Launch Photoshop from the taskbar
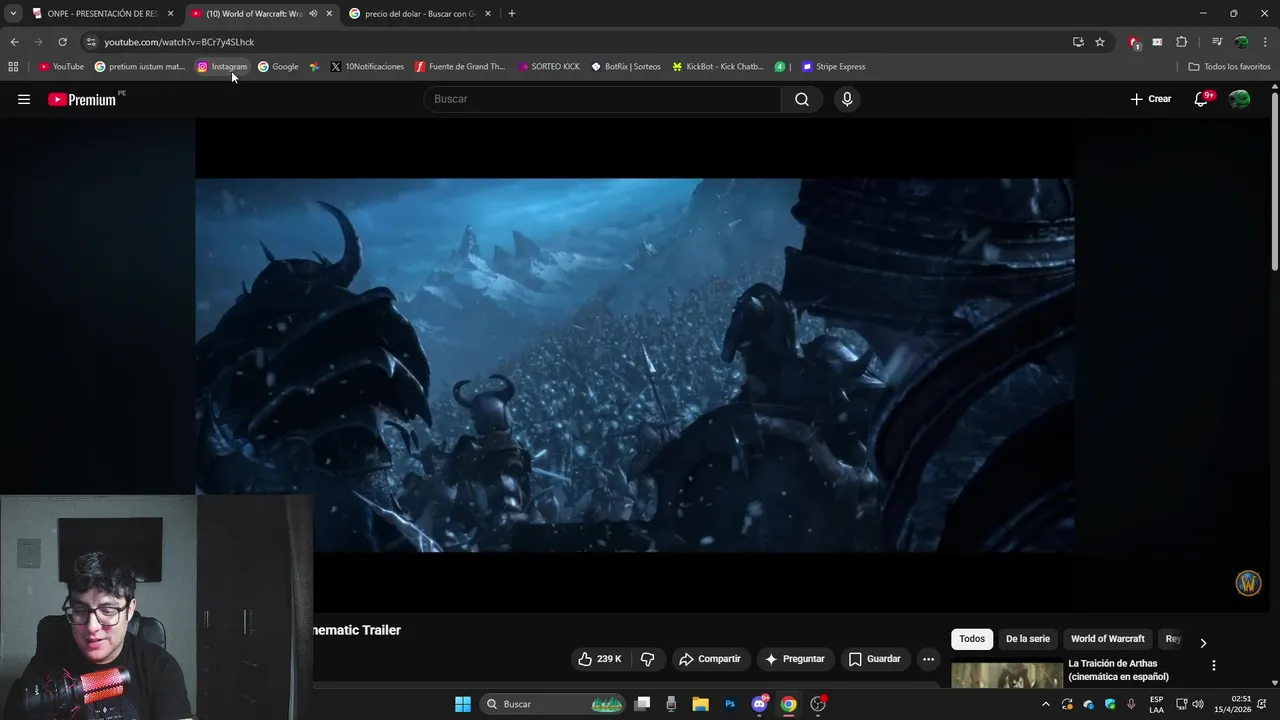Viewport: 1280px width, 720px height. coord(730,704)
